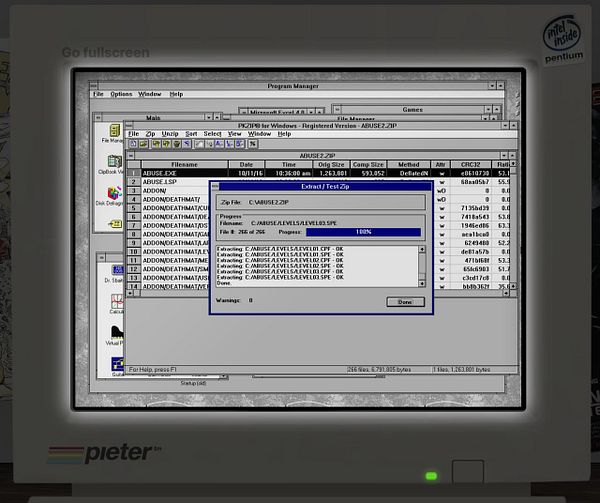This screenshot has width=600, height=503.
Task: Open the PKZIP main window control menu box
Action: point(129,125)
